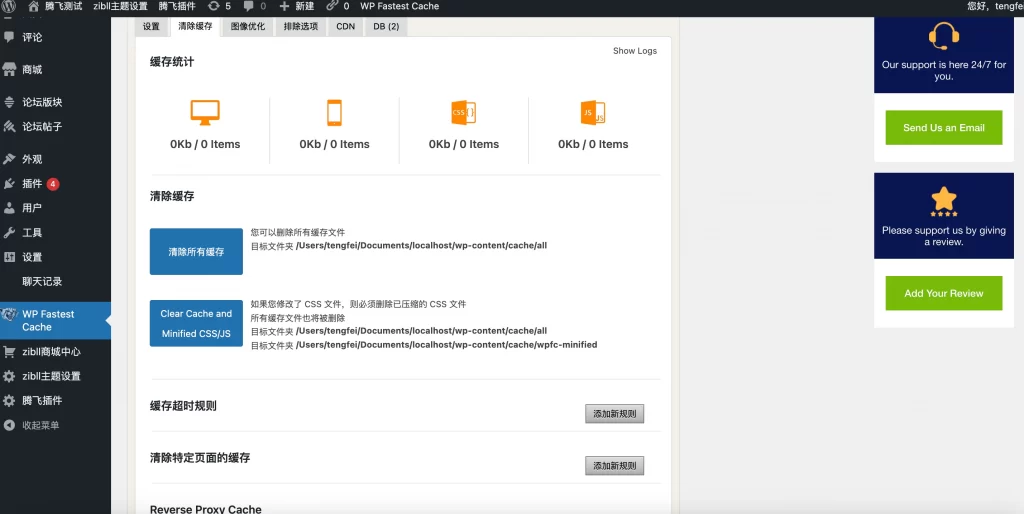Image resolution: width=1024 pixels, height=514 pixels.
Task: Open comments bubble in admin bar
Action: tap(248, 6)
